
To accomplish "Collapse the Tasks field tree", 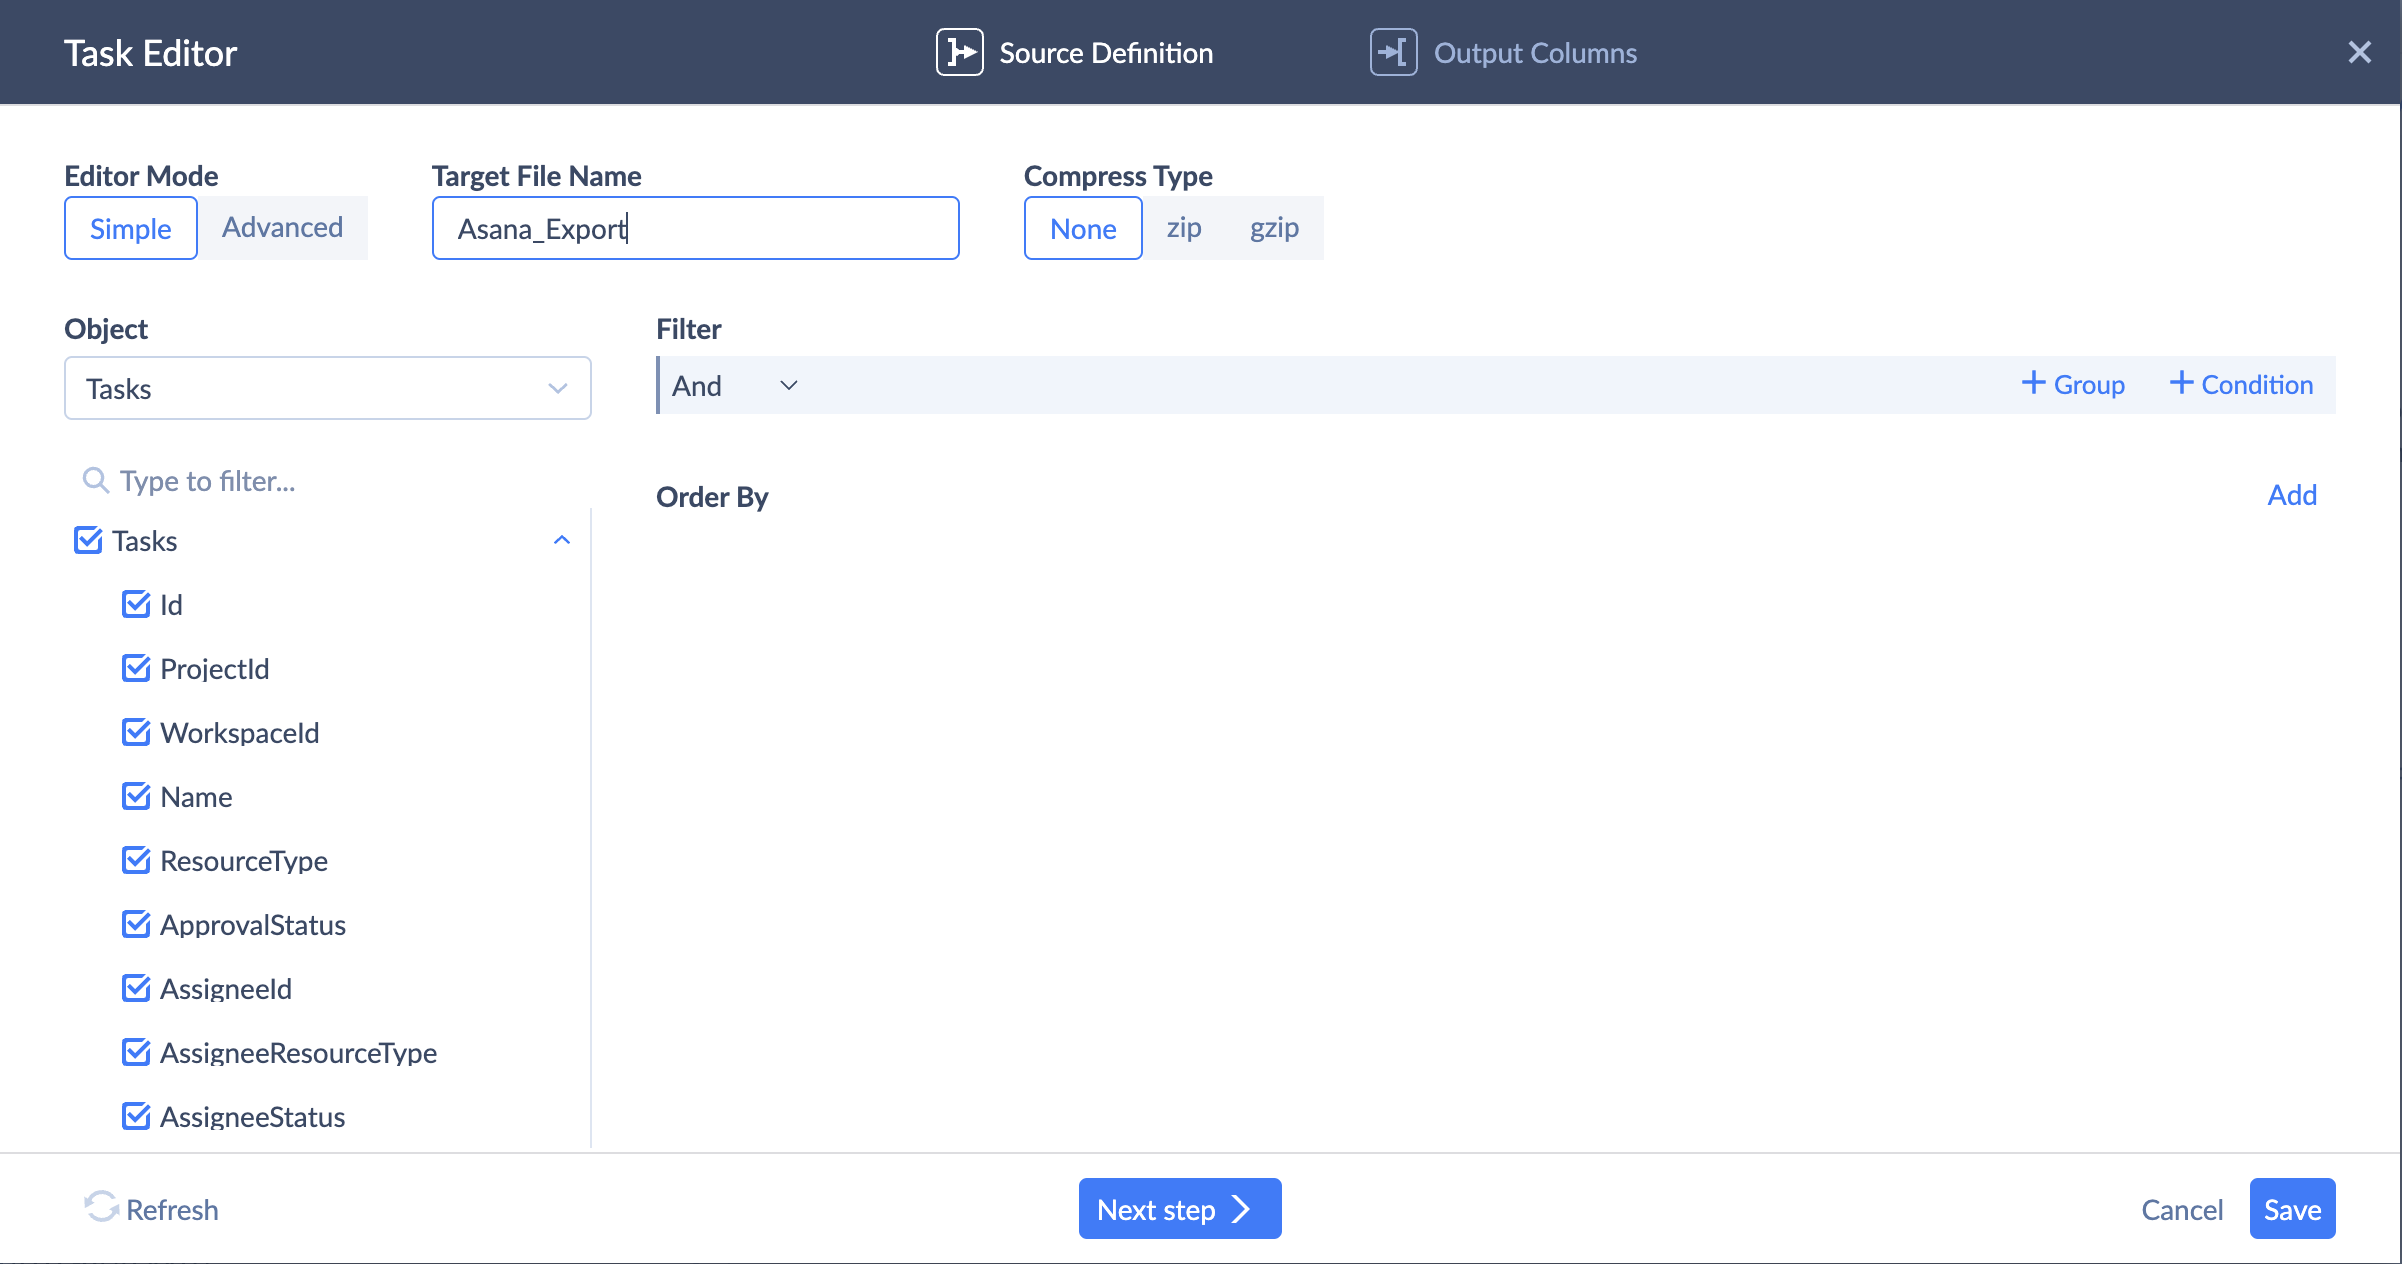I will [x=562, y=540].
